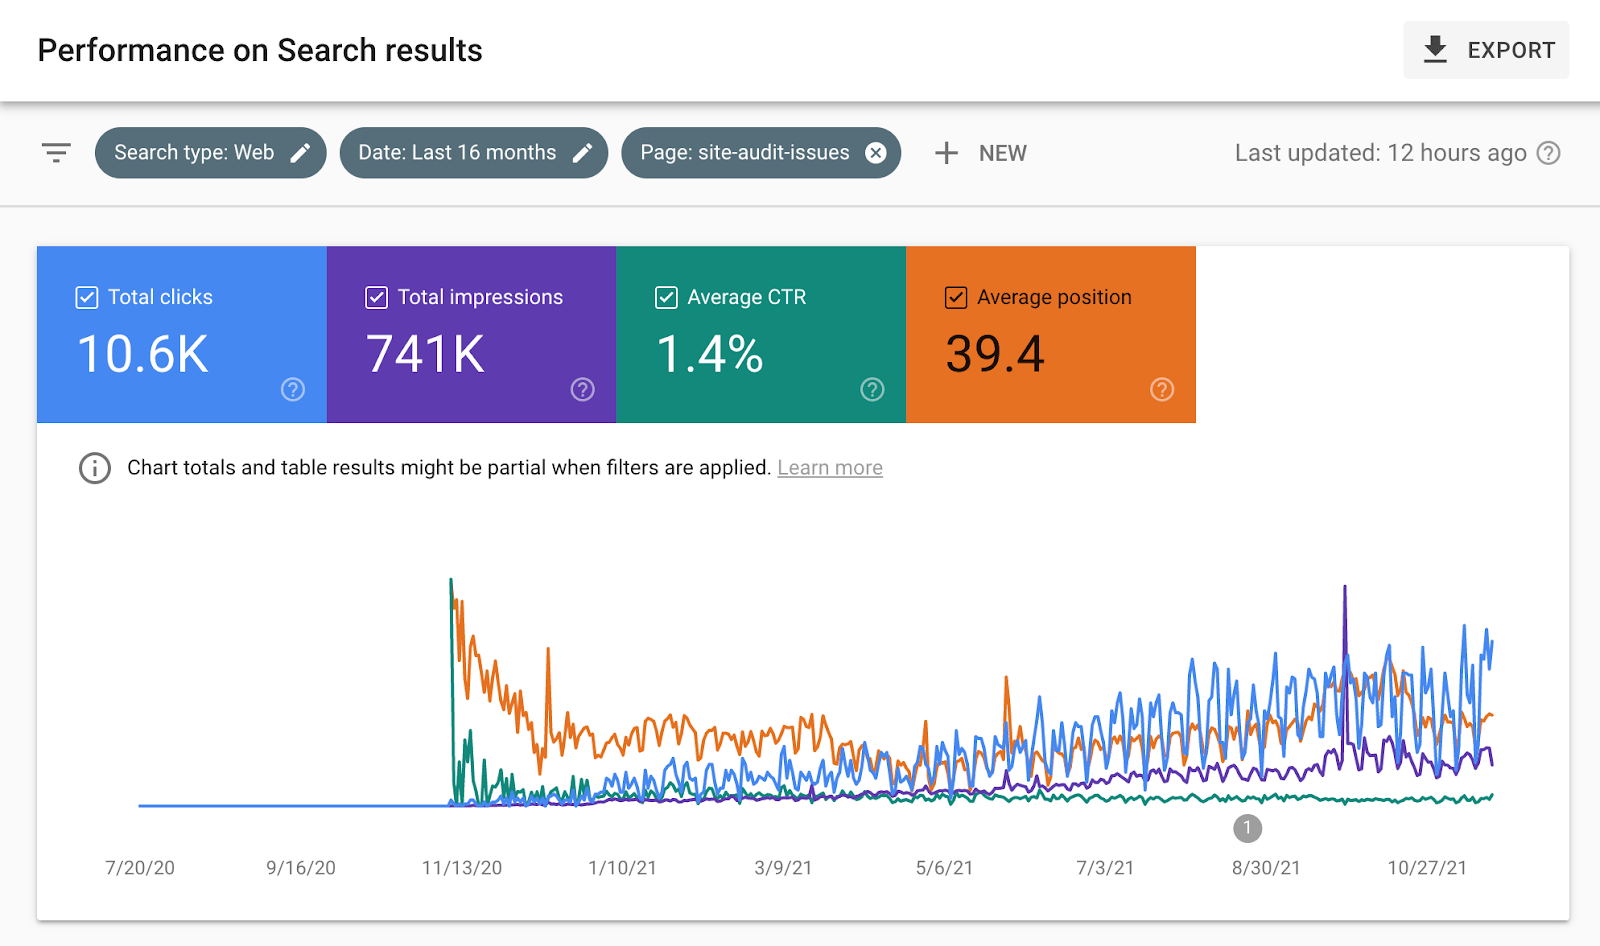
Task: Edit the Search type: Web filter
Action: click(300, 153)
